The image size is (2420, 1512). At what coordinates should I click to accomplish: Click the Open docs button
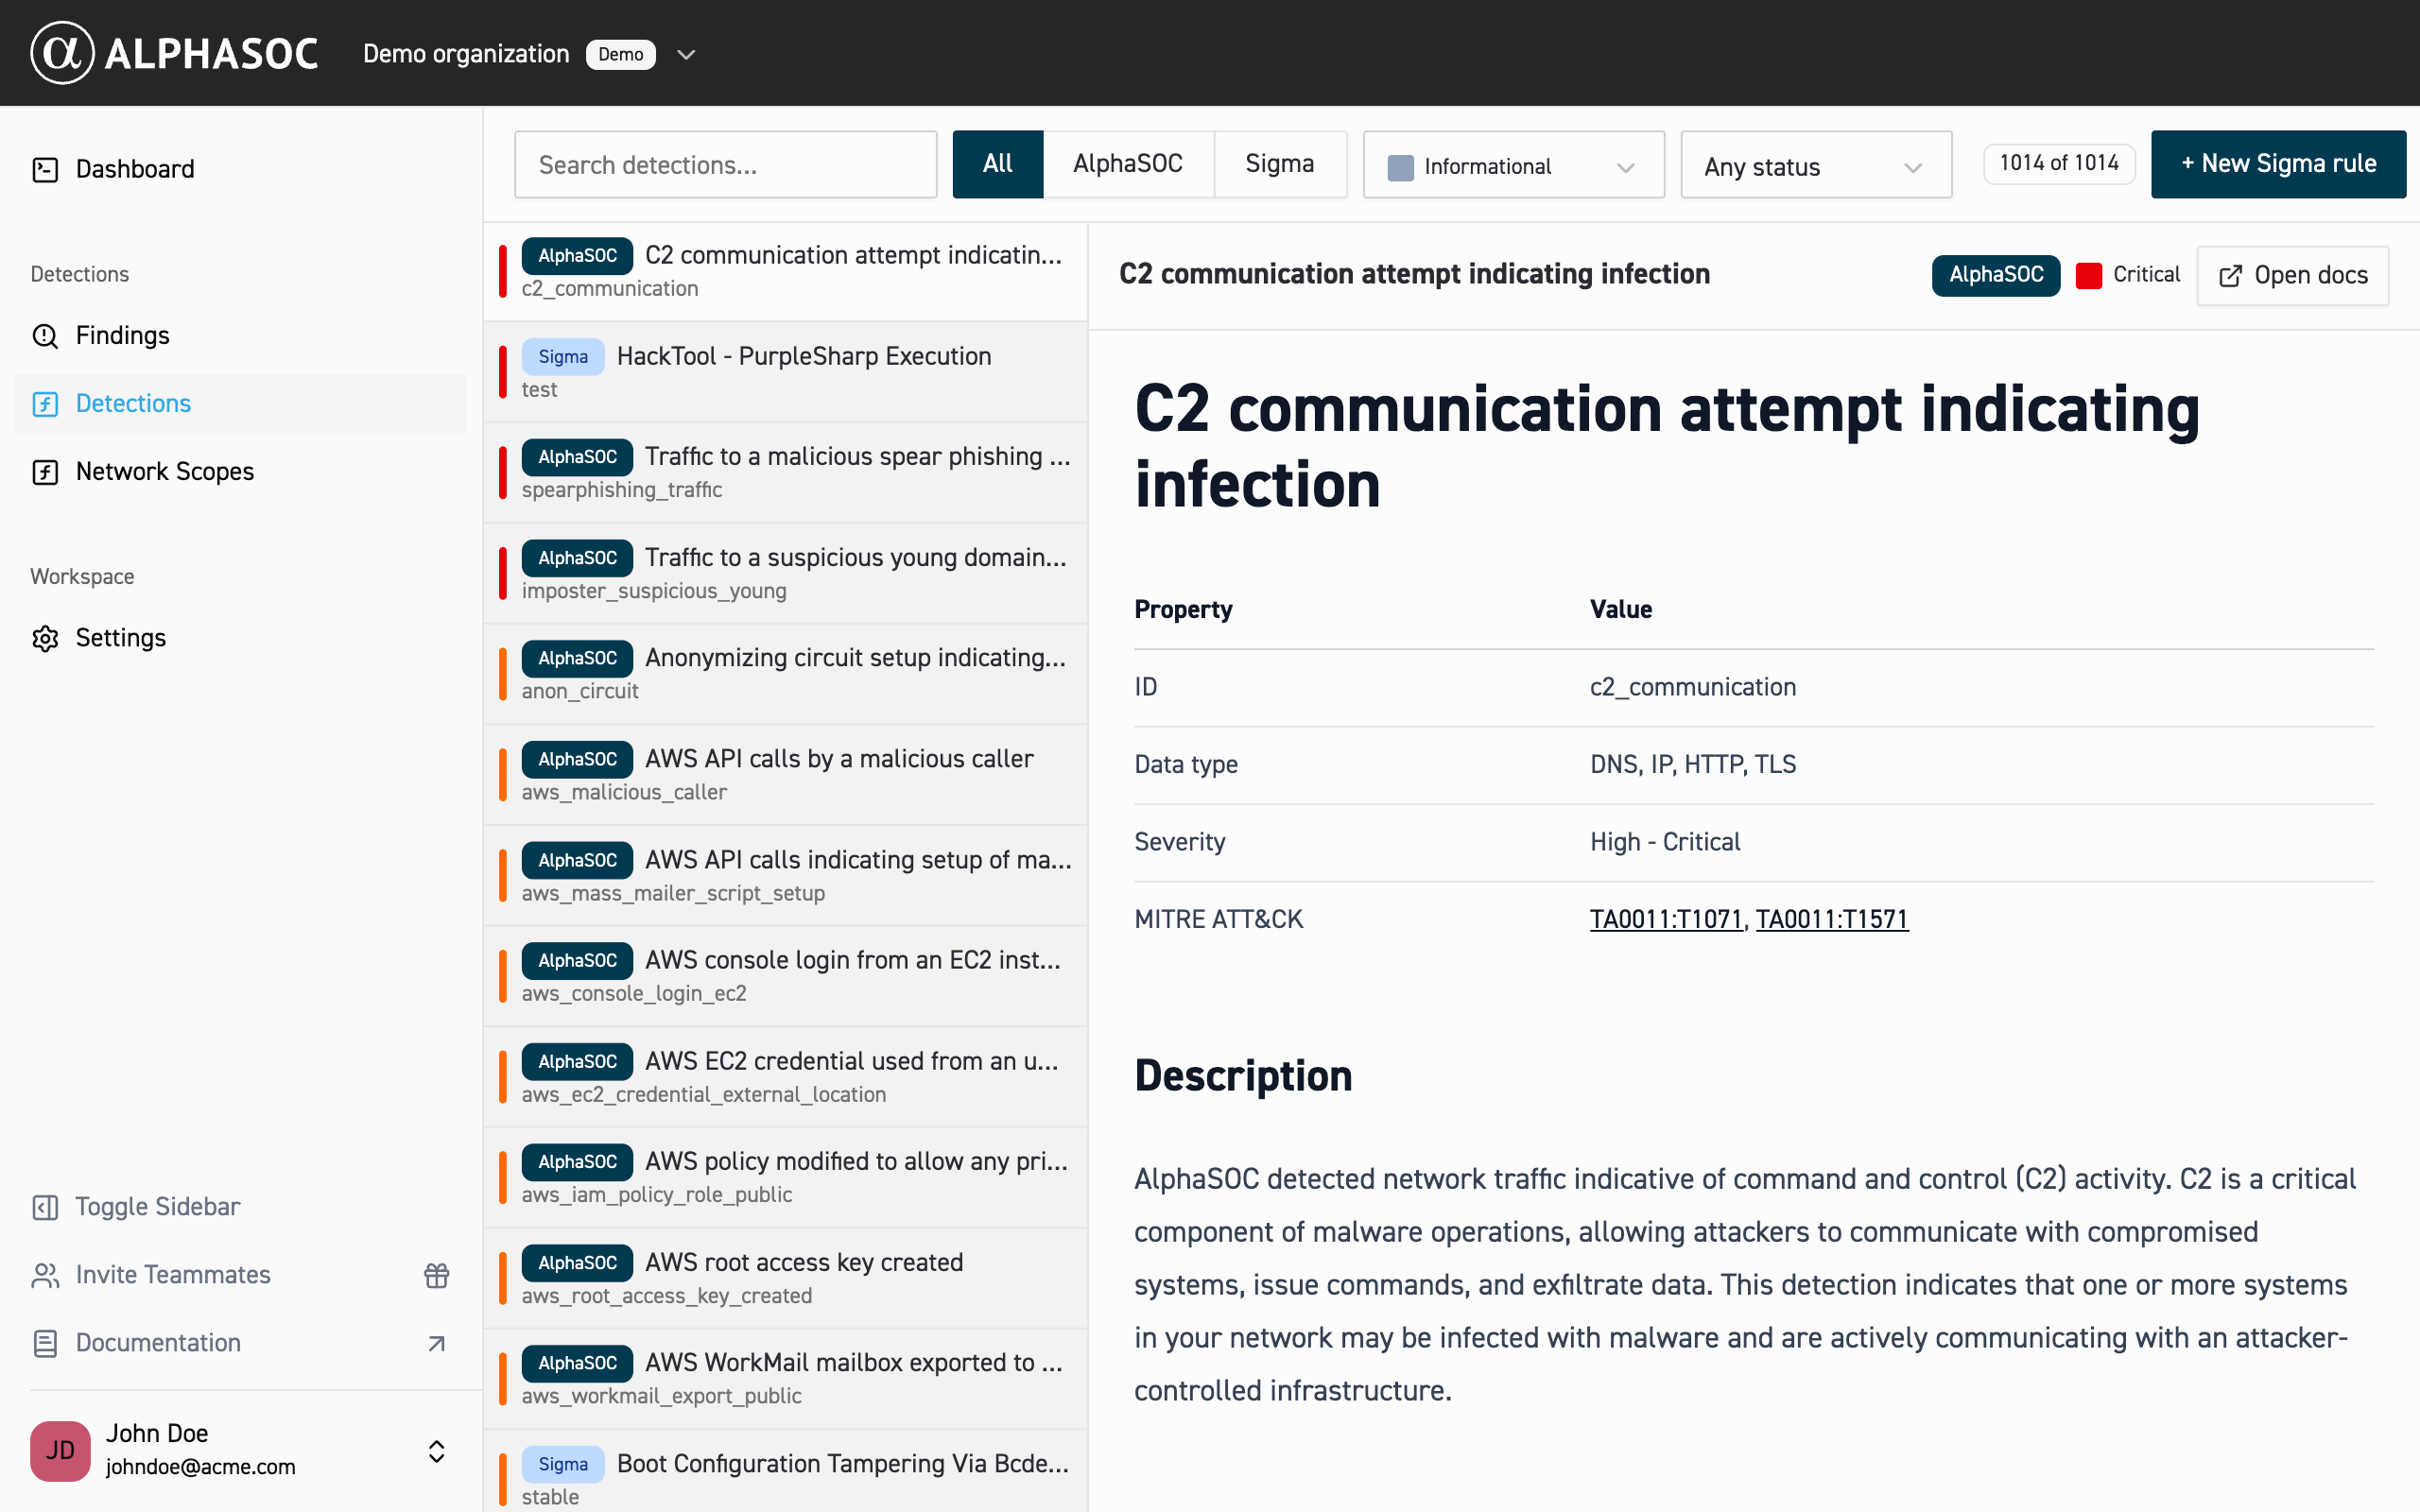(x=2292, y=276)
